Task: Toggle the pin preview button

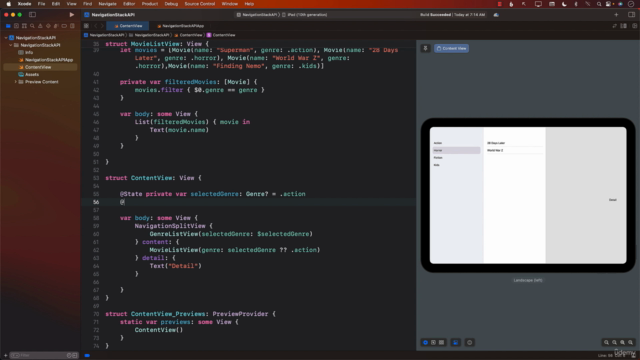Action: click(425, 48)
